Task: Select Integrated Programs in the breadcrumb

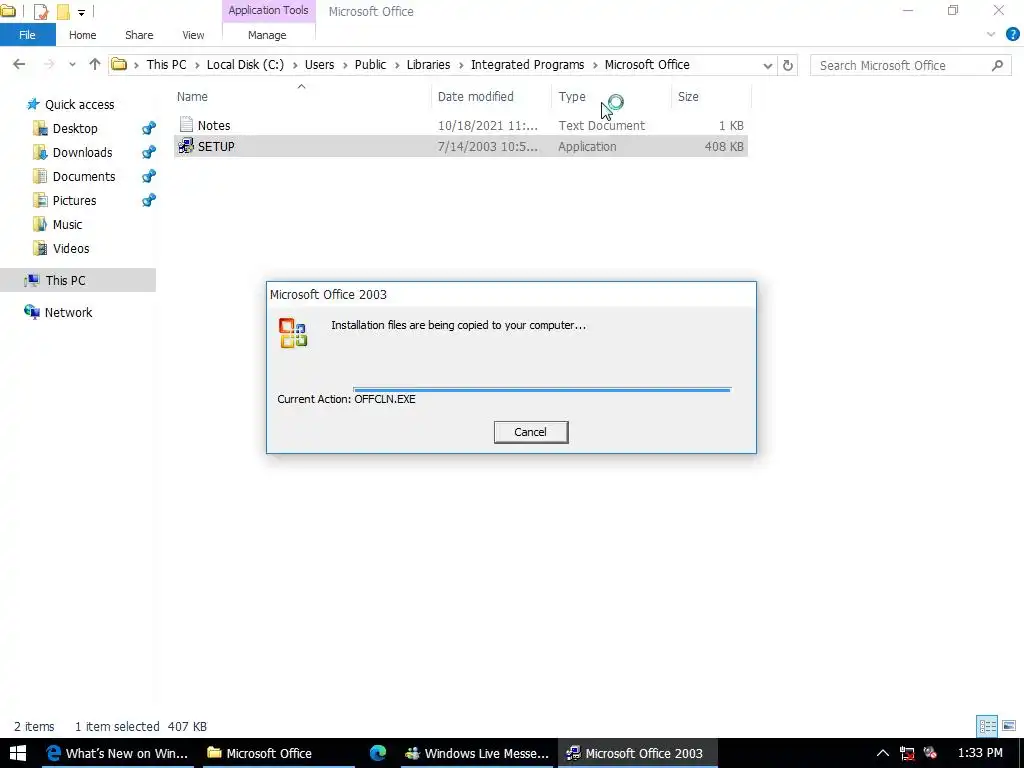Action: (528, 65)
